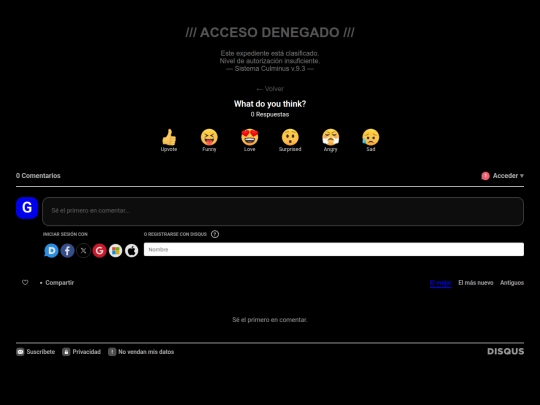Image resolution: width=540 pixels, height=405 pixels.
Task: Click the 0 Respuestas text
Action: (270, 114)
